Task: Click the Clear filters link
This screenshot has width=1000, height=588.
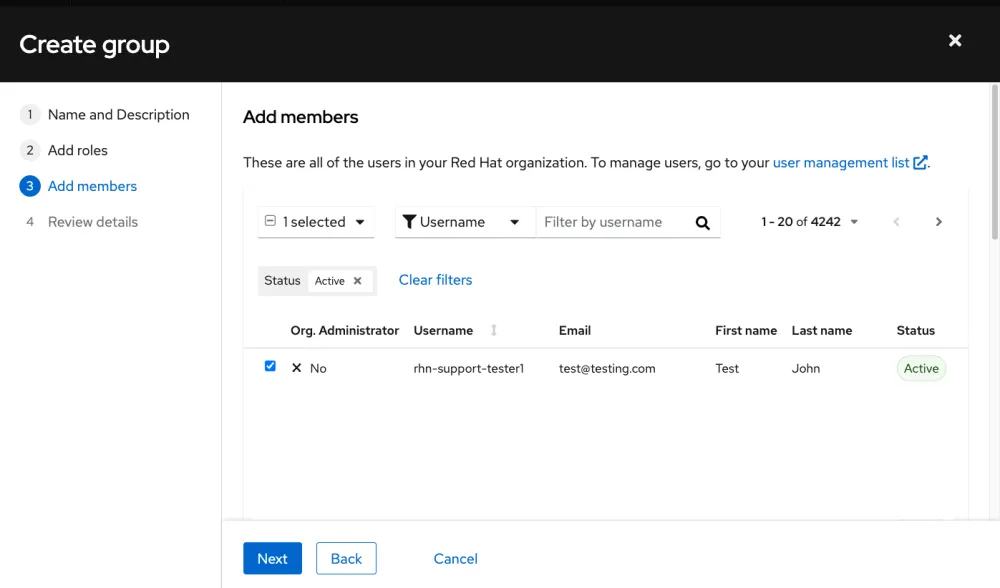Action: [435, 280]
